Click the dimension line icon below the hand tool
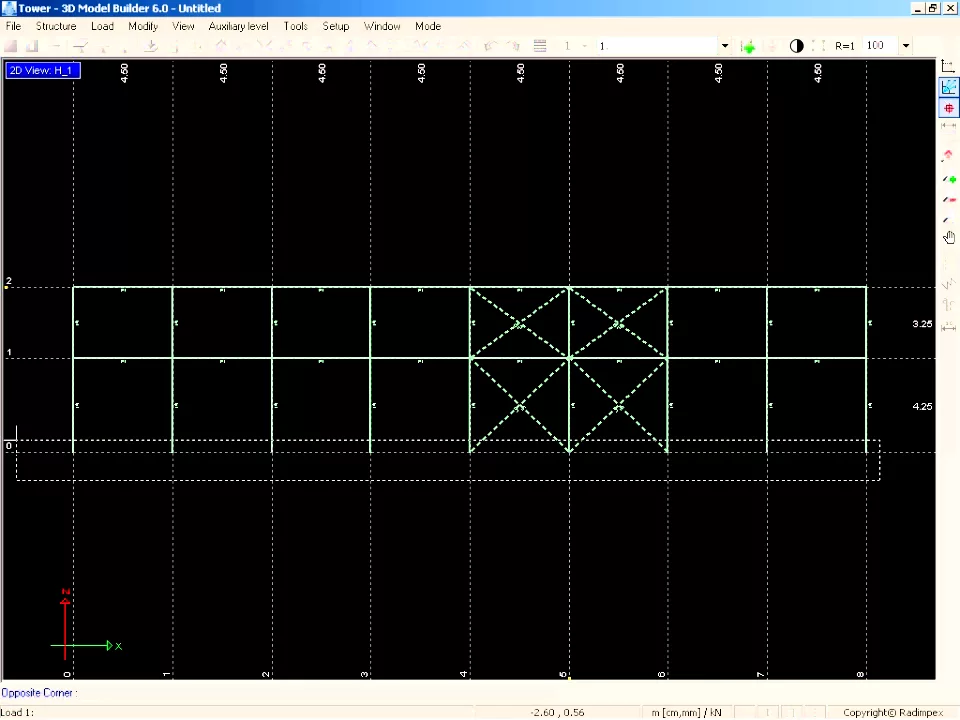The height and width of the screenshot is (720, 960). tap(948, 328)
